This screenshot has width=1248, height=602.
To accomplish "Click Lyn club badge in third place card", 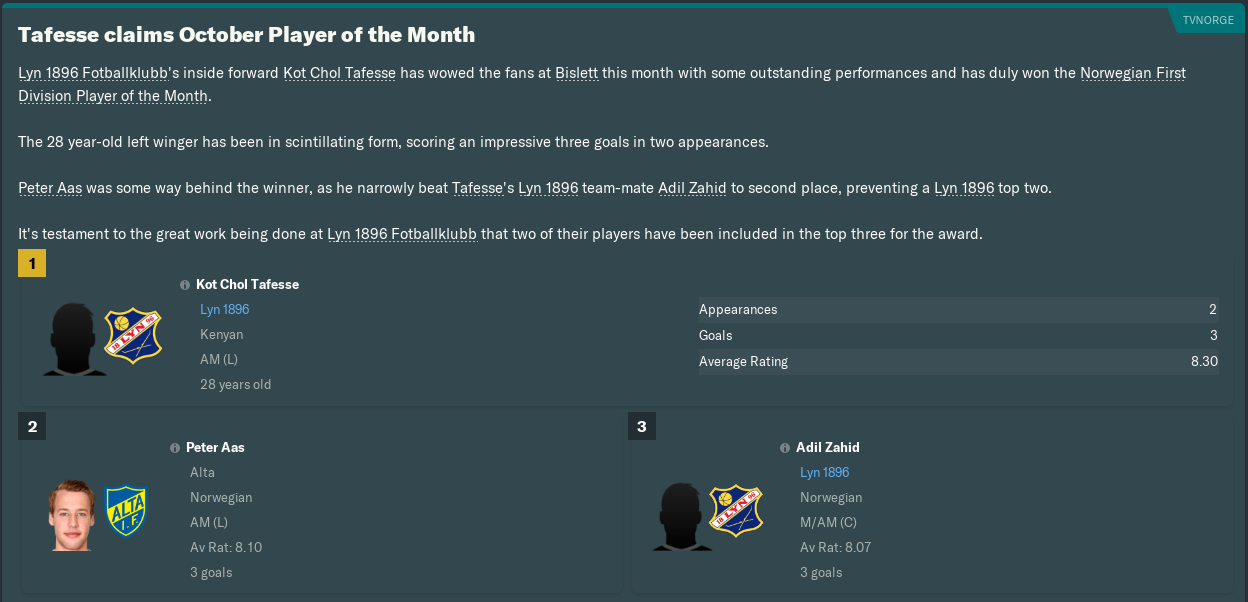I will click(736, 510).
